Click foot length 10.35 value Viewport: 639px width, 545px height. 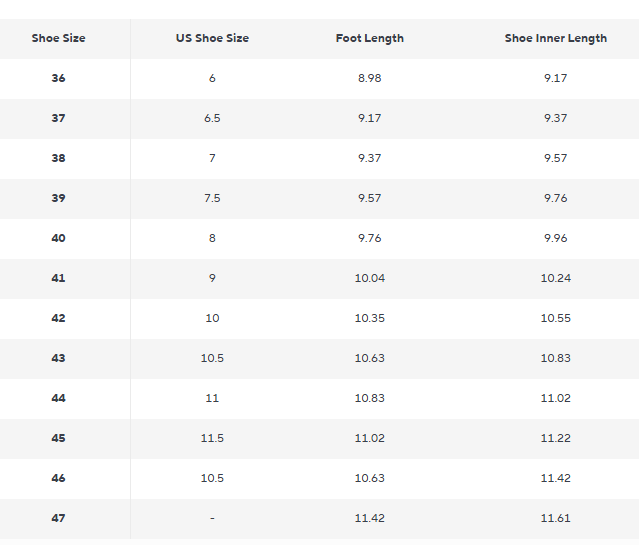click(x=370, y=318)
